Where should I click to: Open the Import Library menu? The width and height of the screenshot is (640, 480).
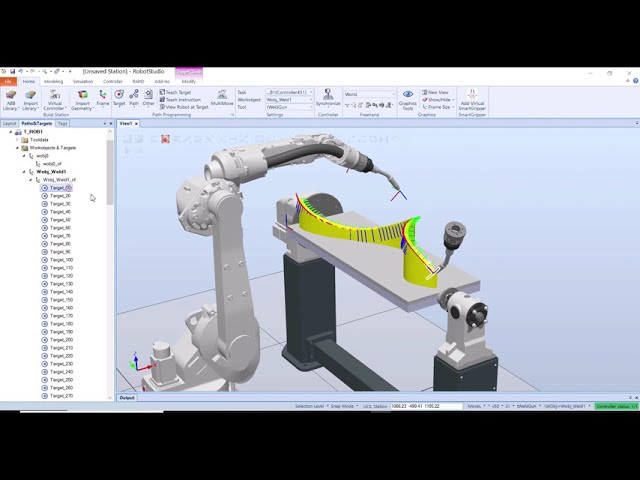click(x=30, y=100)
